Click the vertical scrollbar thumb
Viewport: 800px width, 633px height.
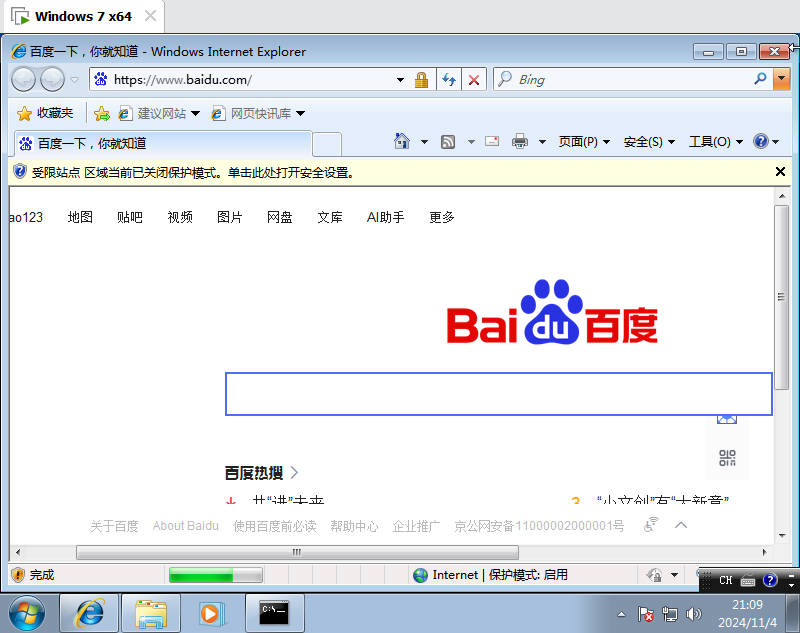[x=781, y=297]
